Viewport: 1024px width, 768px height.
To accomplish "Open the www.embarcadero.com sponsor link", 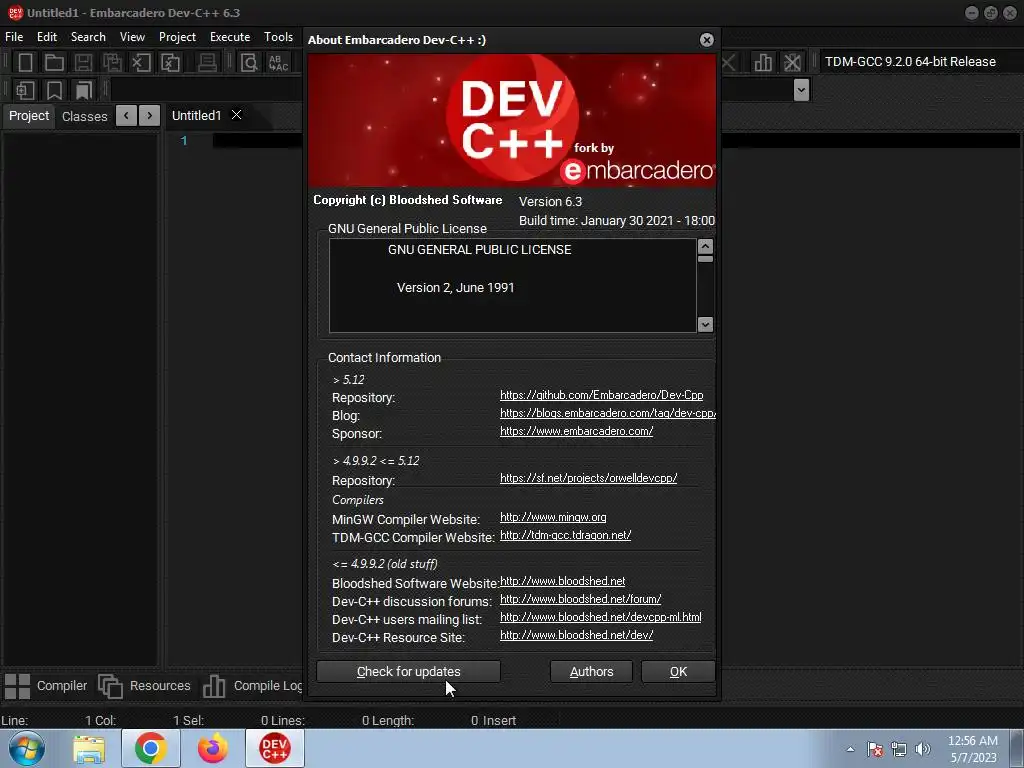I will (x=577, y=431).
